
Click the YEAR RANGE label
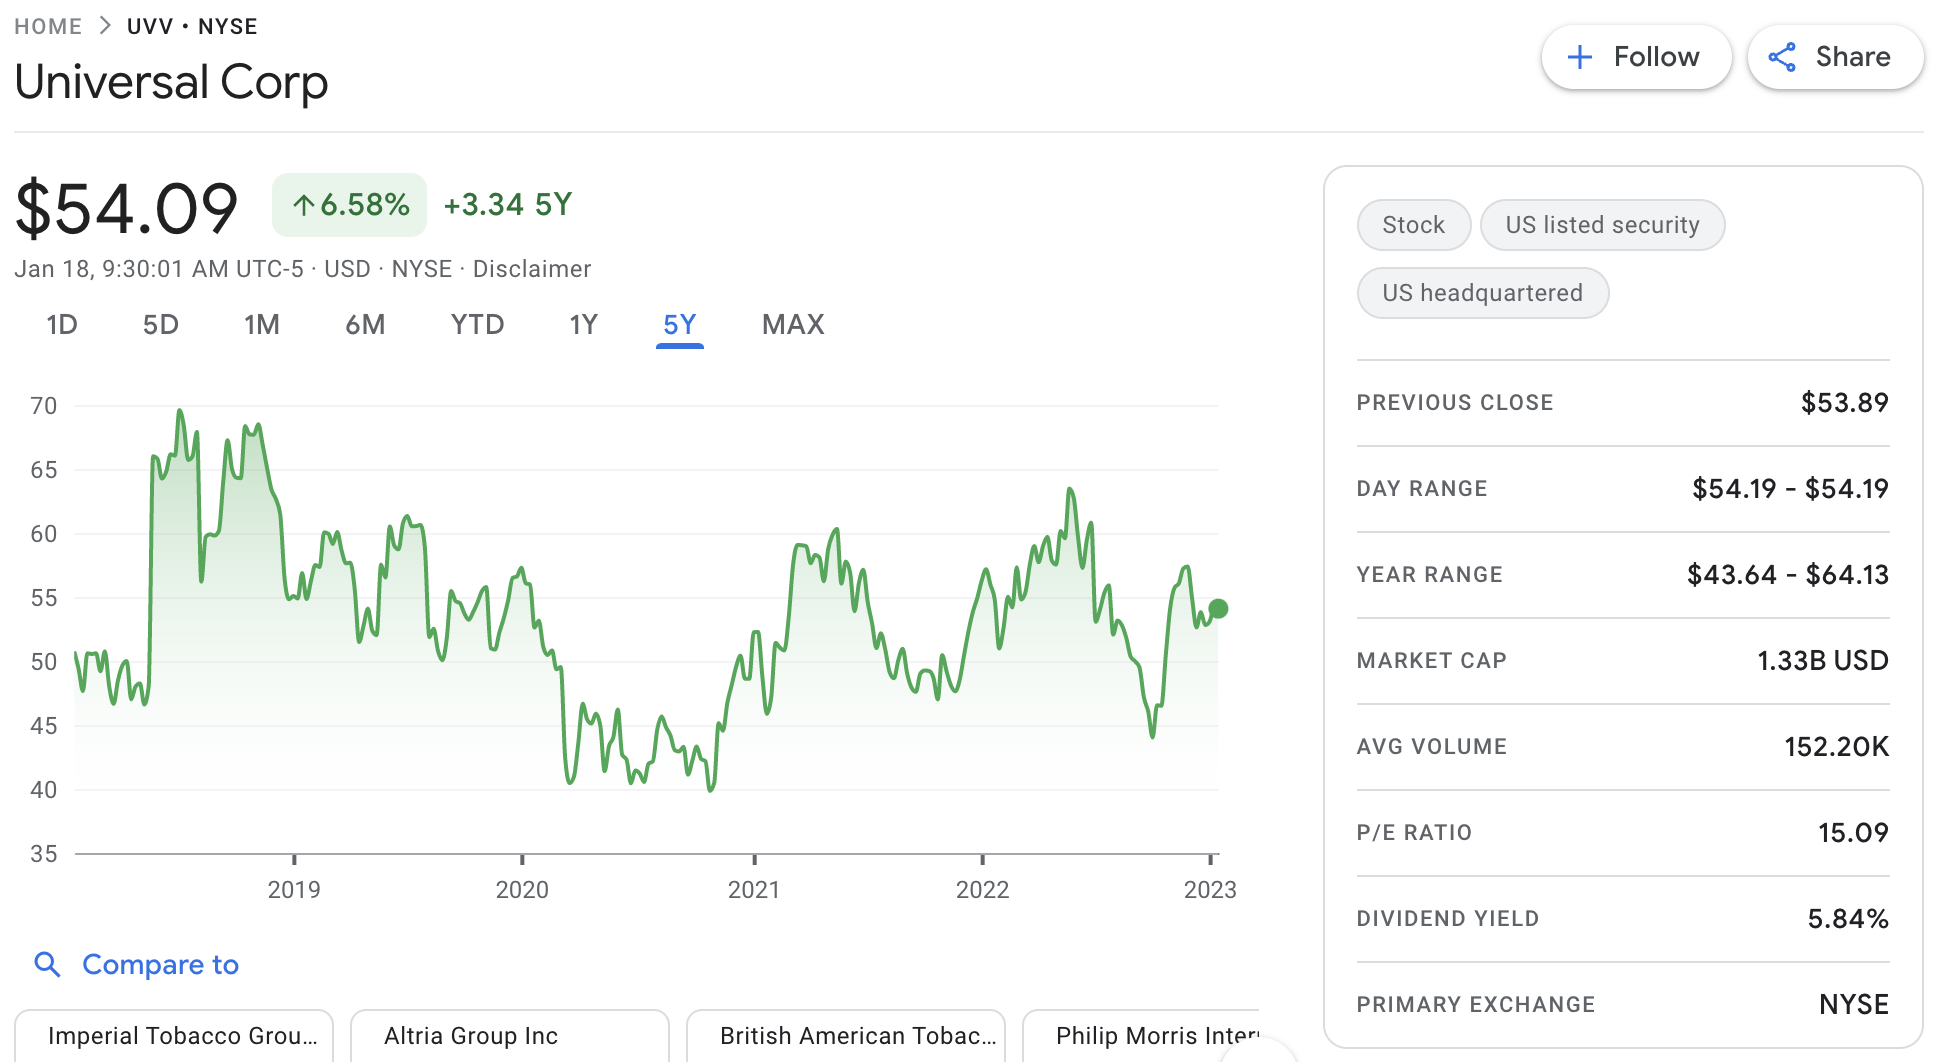(1430, 575)
